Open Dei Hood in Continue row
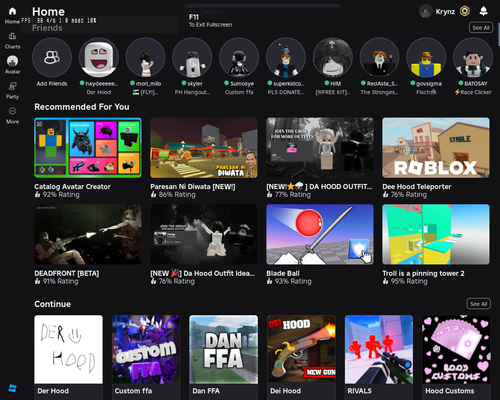This screenshot has height=400, width=500. point(301,349)
